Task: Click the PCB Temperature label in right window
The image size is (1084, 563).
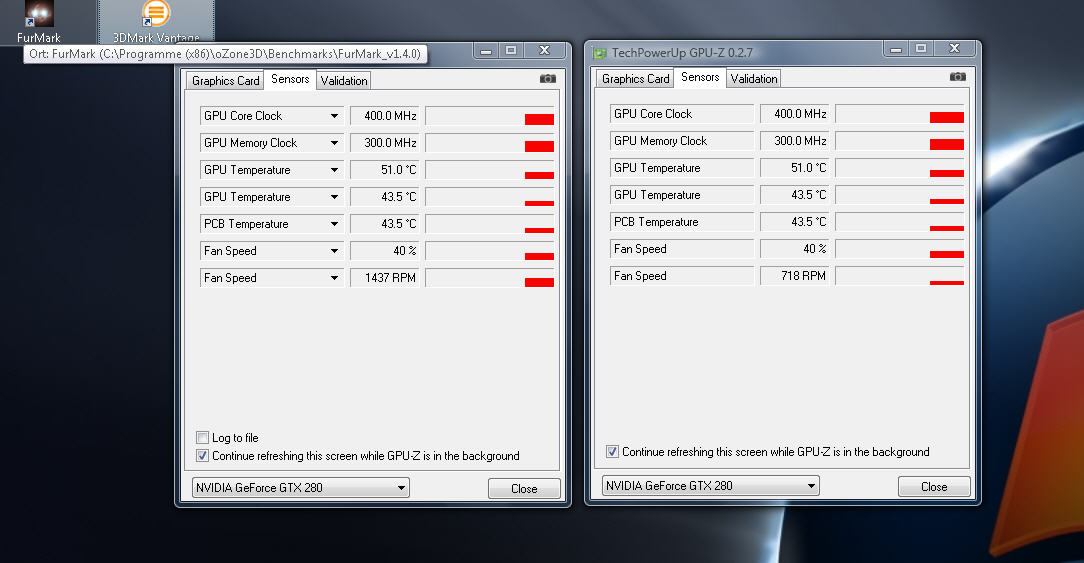Action: point(682,221)
